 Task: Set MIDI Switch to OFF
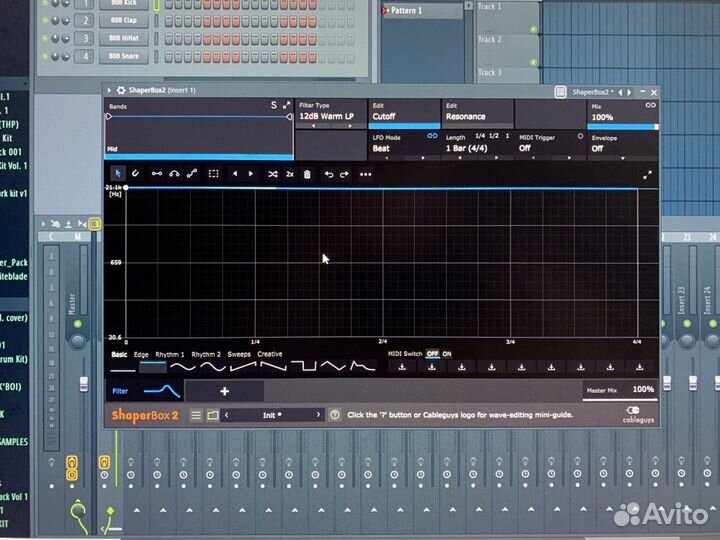432,354
